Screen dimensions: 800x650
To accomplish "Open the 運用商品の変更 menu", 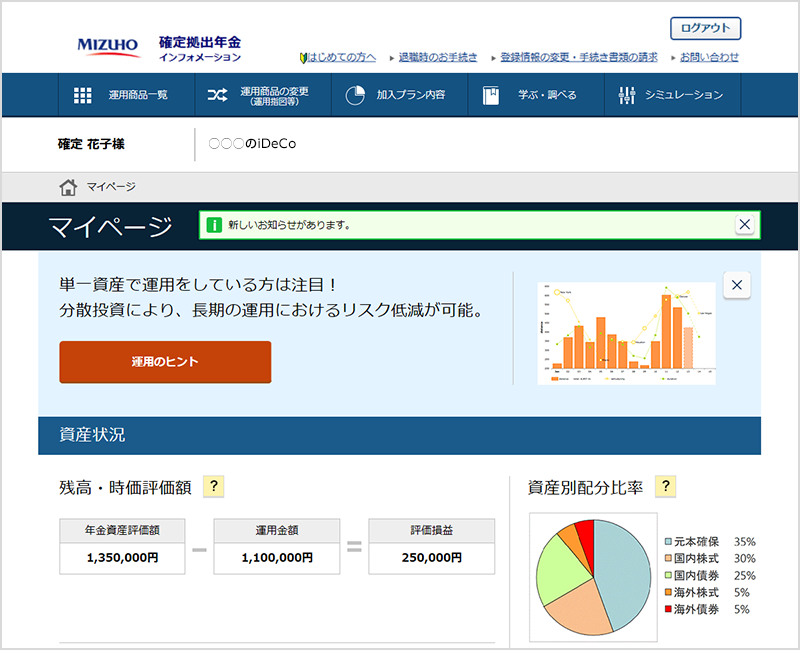I will pyautogui.click(x=263, y=95).
